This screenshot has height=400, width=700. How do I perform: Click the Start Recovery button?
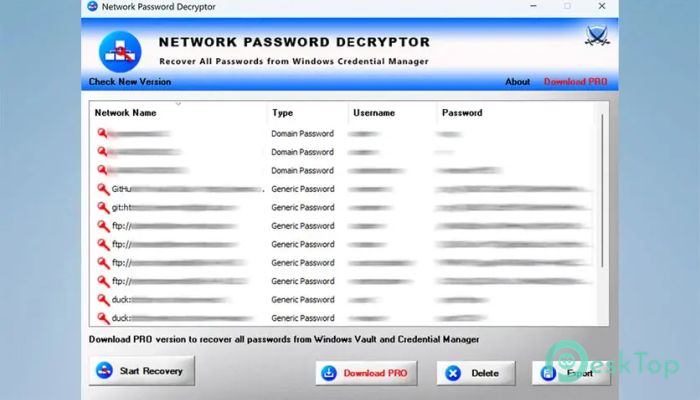(142, 371)
